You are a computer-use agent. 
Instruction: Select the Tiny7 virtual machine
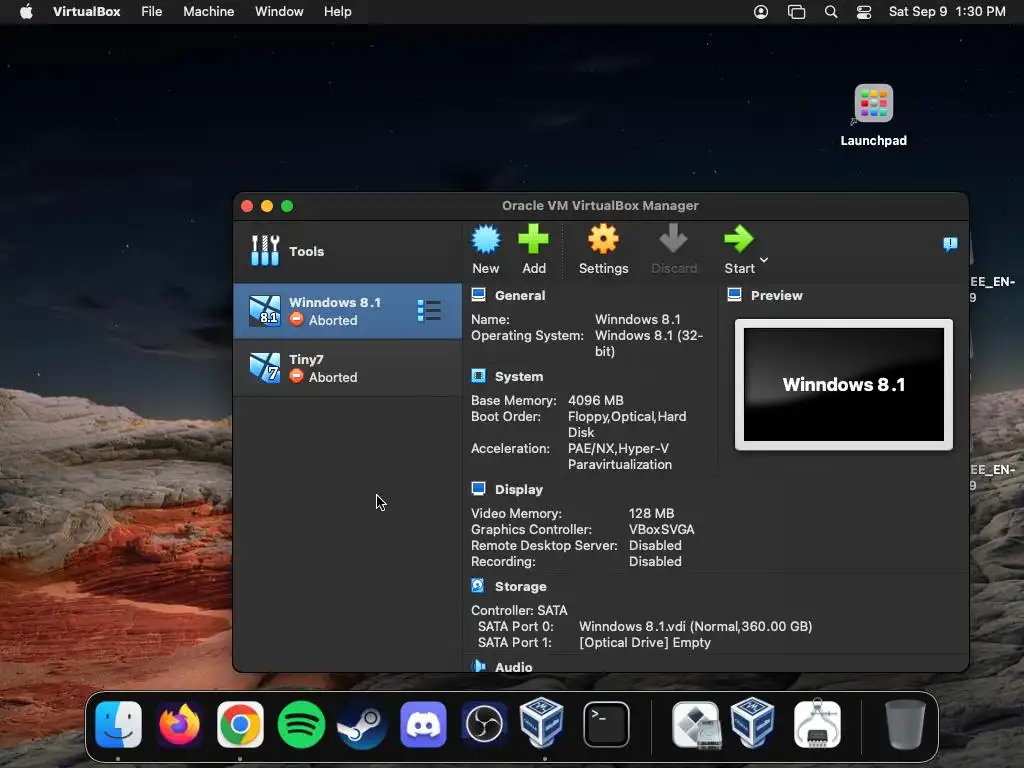[x=347, y=368]
